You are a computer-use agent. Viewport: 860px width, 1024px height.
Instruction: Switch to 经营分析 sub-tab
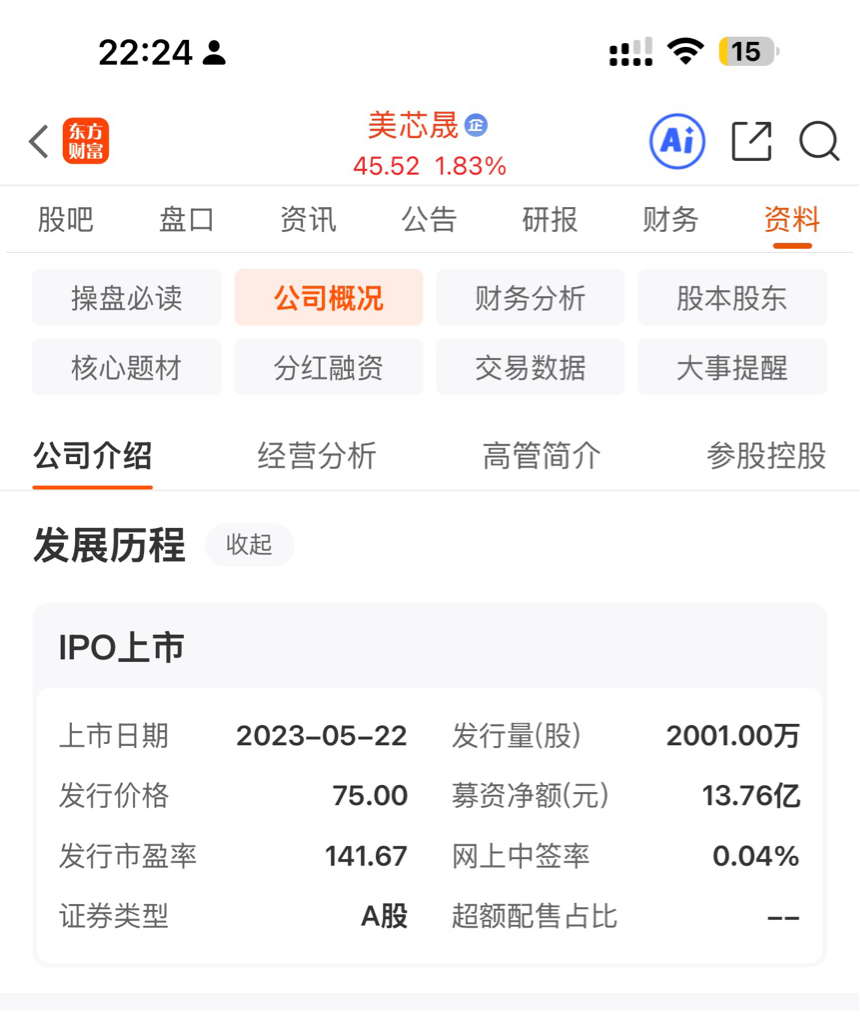tap(317, 456)
